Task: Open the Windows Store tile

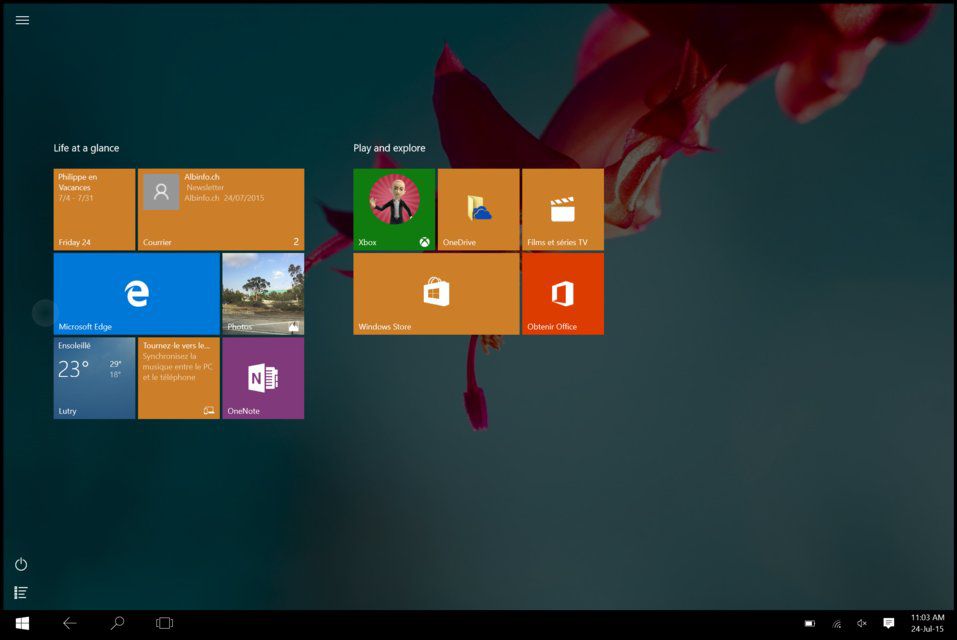Action: pos(435,293)
